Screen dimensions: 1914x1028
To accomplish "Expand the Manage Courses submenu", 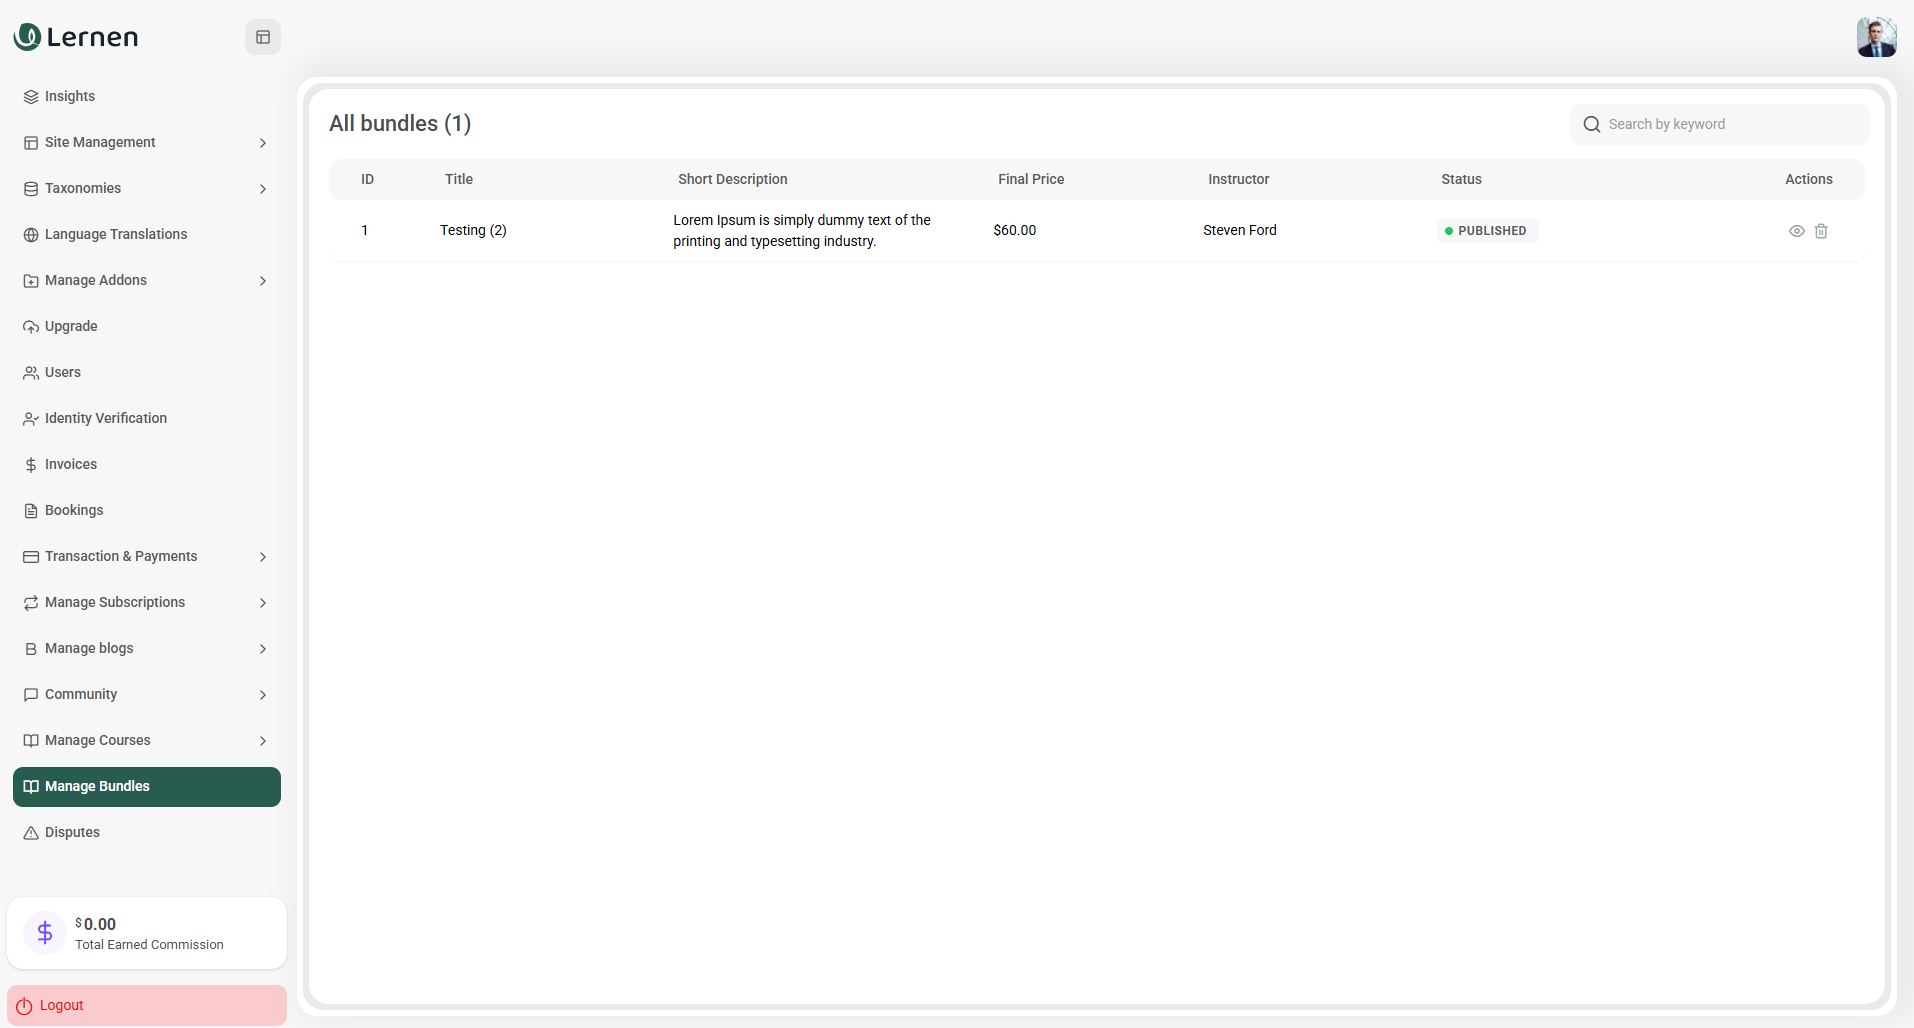I will 262,740.
